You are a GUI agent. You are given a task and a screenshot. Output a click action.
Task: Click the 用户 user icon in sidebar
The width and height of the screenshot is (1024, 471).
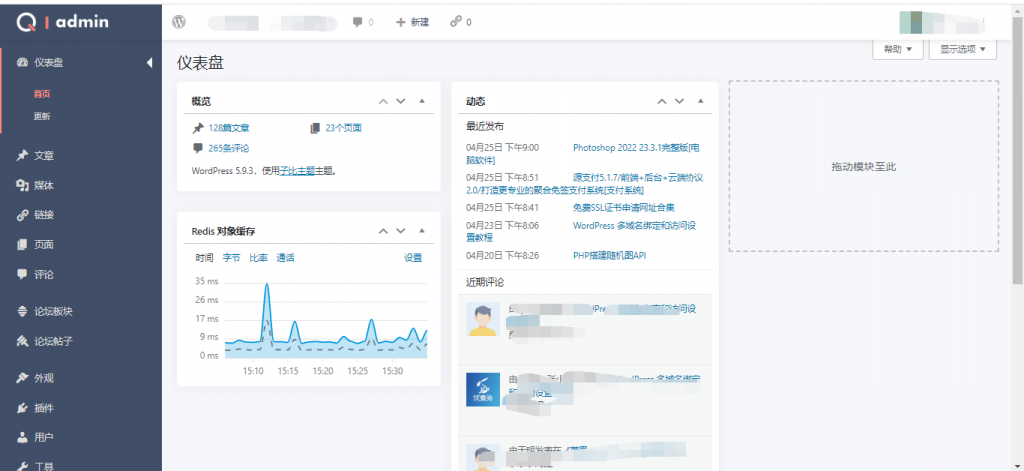click(x=22, y=437)
